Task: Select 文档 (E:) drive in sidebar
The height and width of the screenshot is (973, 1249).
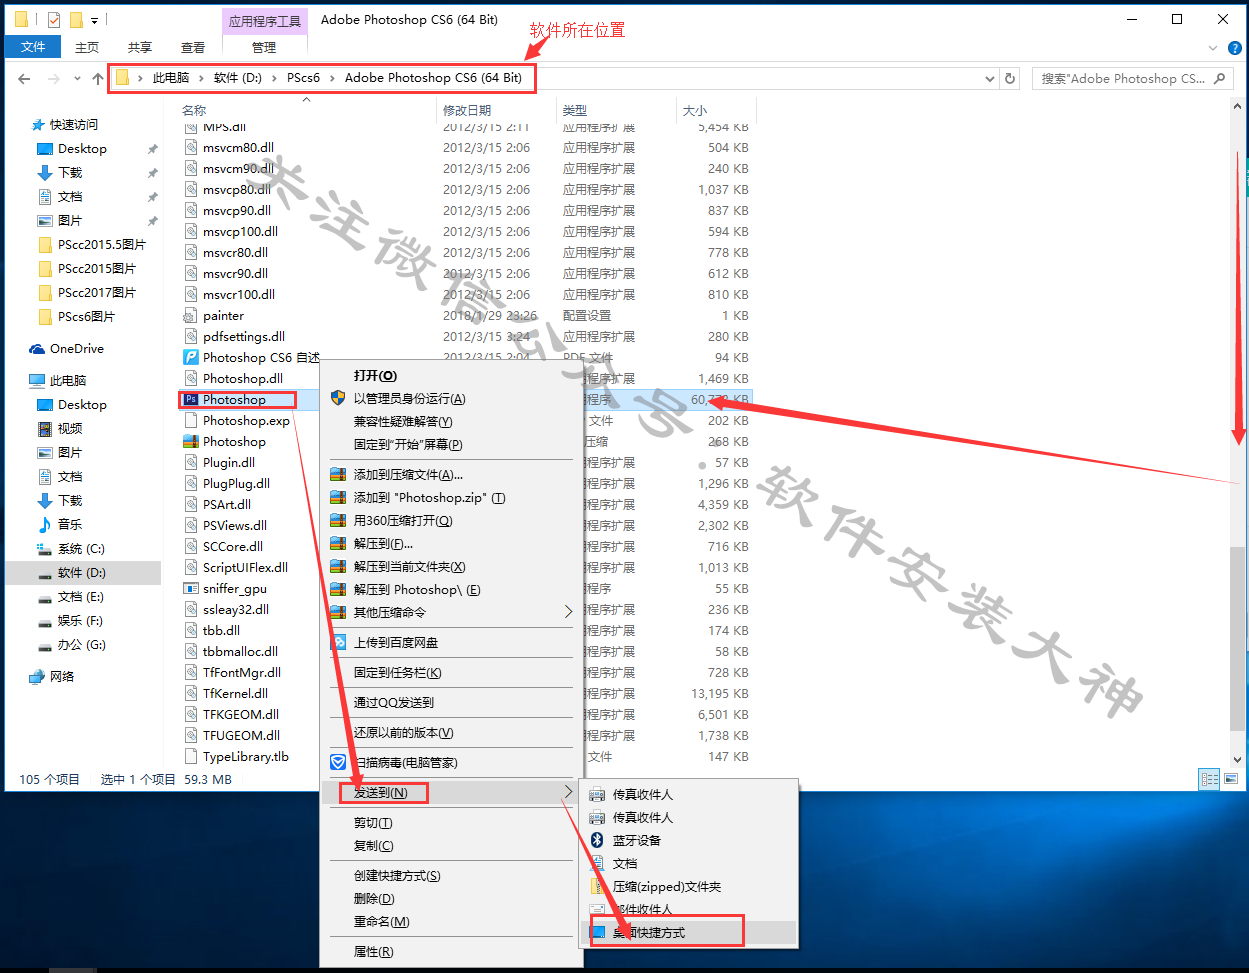Action: point(81,596)
